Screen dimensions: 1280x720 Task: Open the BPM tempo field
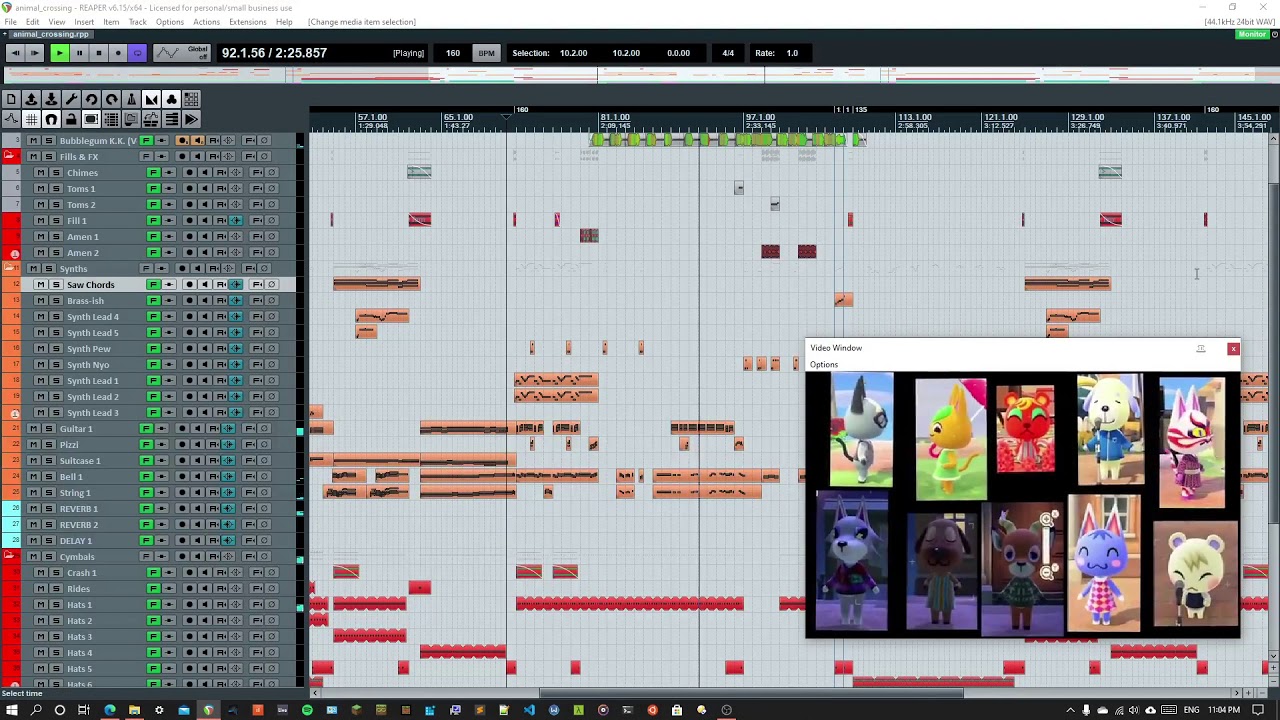coord(453,53)
